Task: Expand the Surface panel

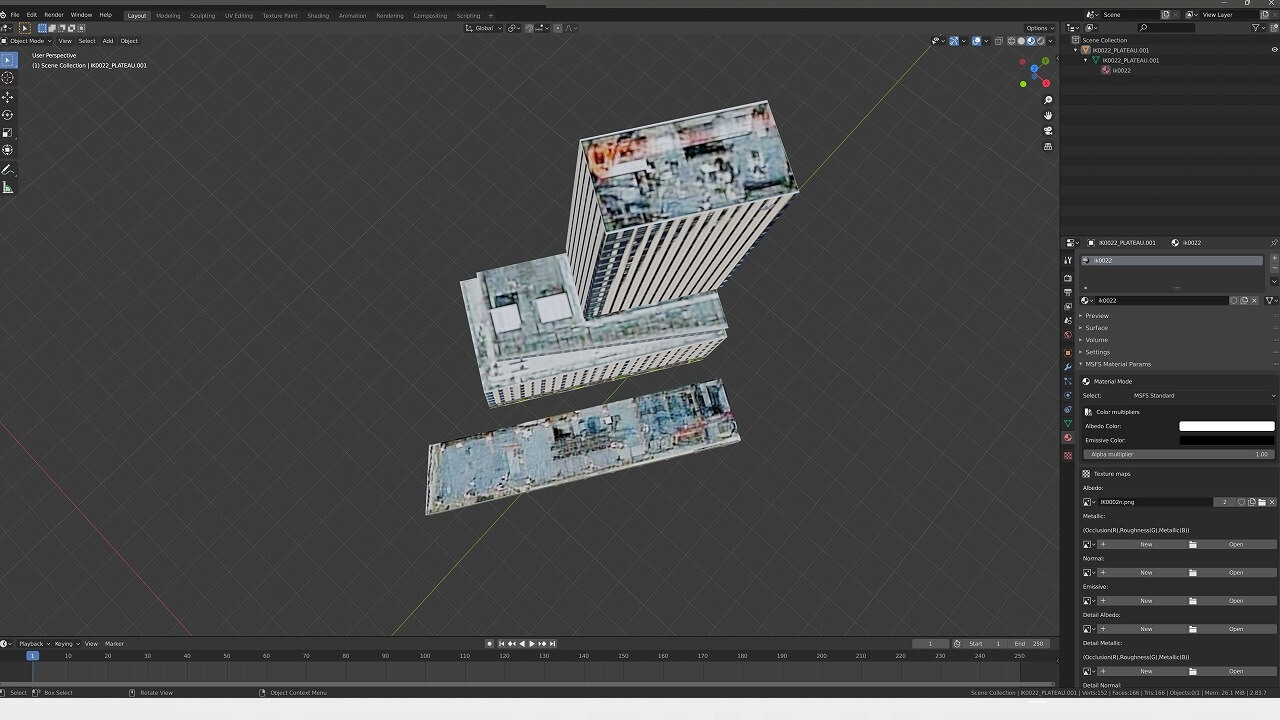Action: point(1097,328)
